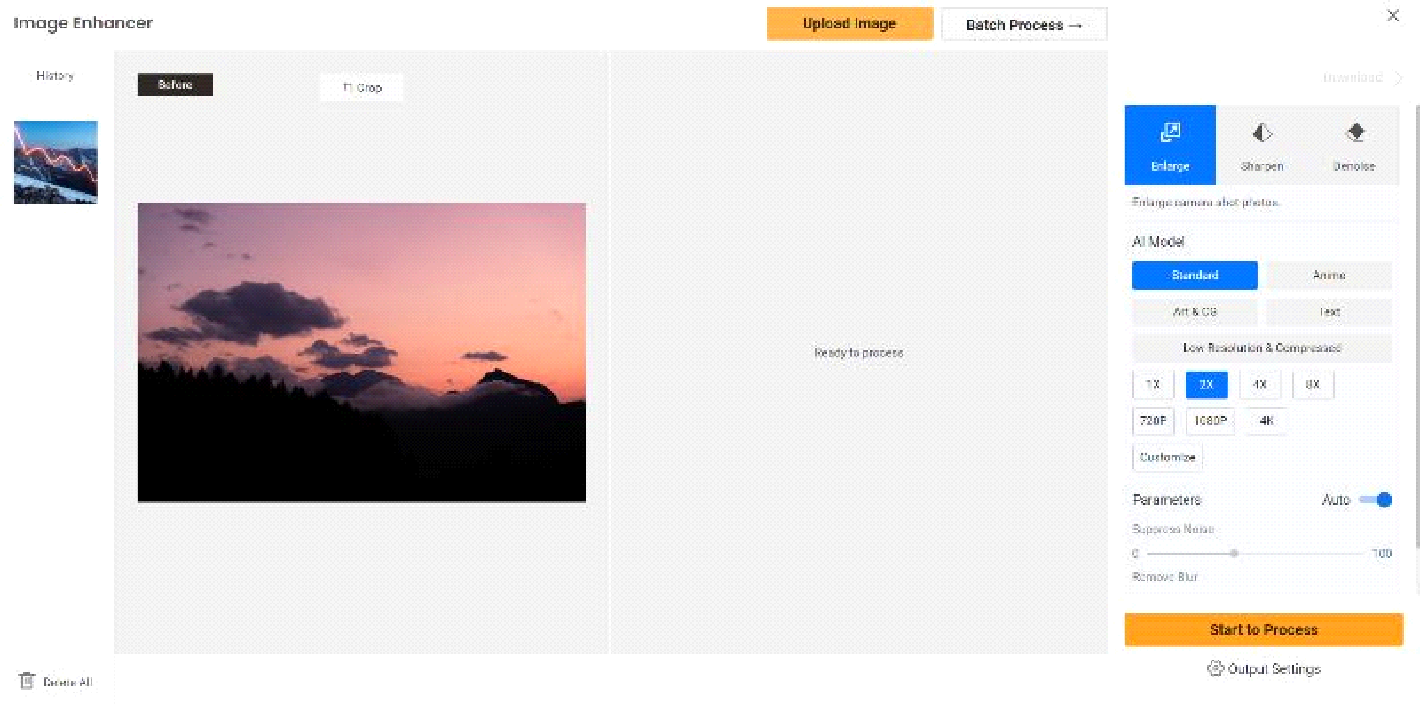Screen dimensions: 1420x704
Task: Open Output Settings gear icon
Action: click(x=1216, y=669)
